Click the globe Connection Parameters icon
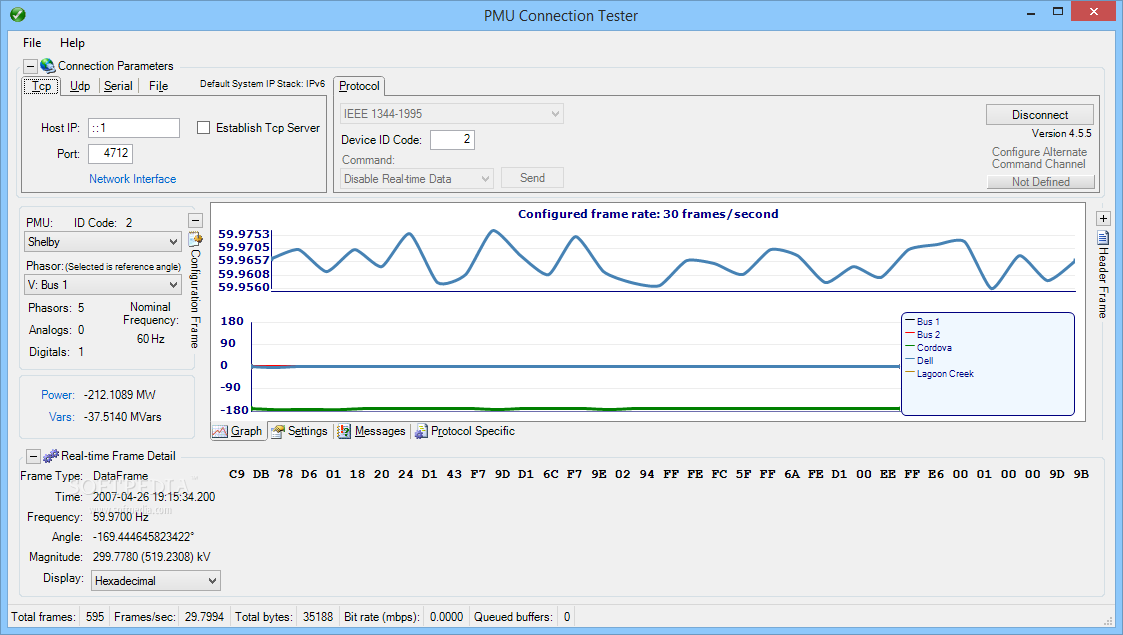 click(48, 65)
